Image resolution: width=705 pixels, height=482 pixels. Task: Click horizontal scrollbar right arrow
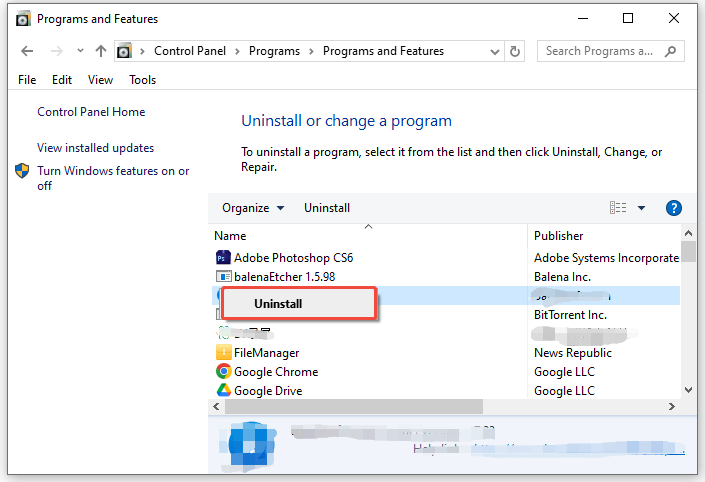(672, 406)
